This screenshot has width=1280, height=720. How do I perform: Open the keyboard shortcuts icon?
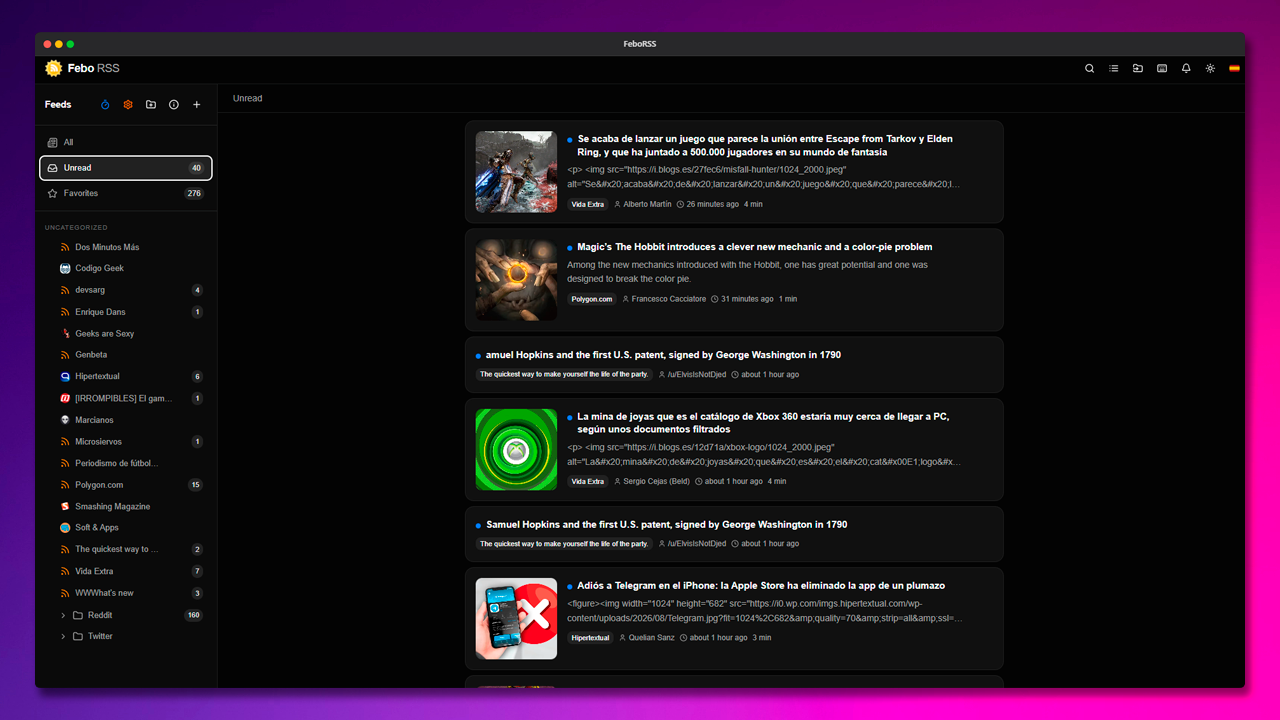(1162, 69)
